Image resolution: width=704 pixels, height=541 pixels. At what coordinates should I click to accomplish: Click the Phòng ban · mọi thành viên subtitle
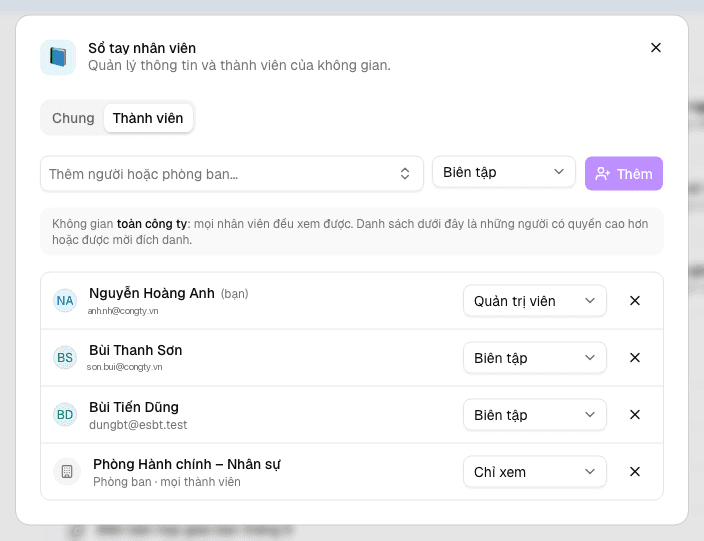[167, 482]
